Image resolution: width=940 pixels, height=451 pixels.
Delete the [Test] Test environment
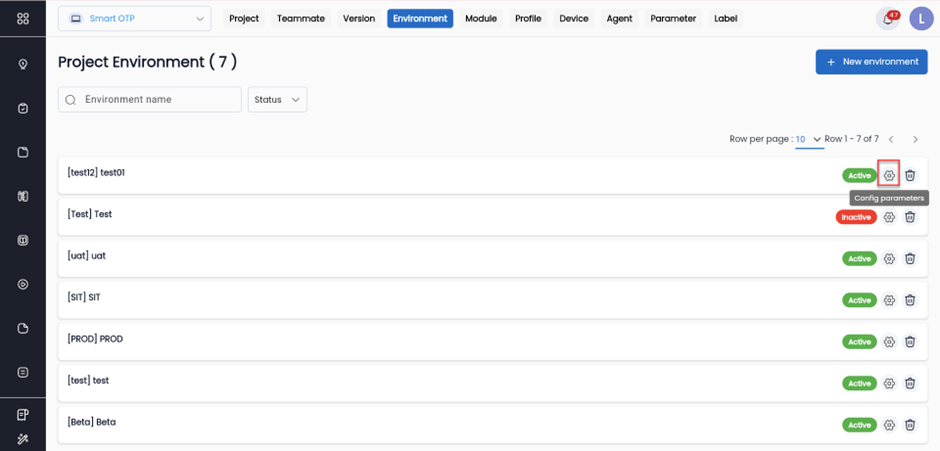tap(910, 217)
